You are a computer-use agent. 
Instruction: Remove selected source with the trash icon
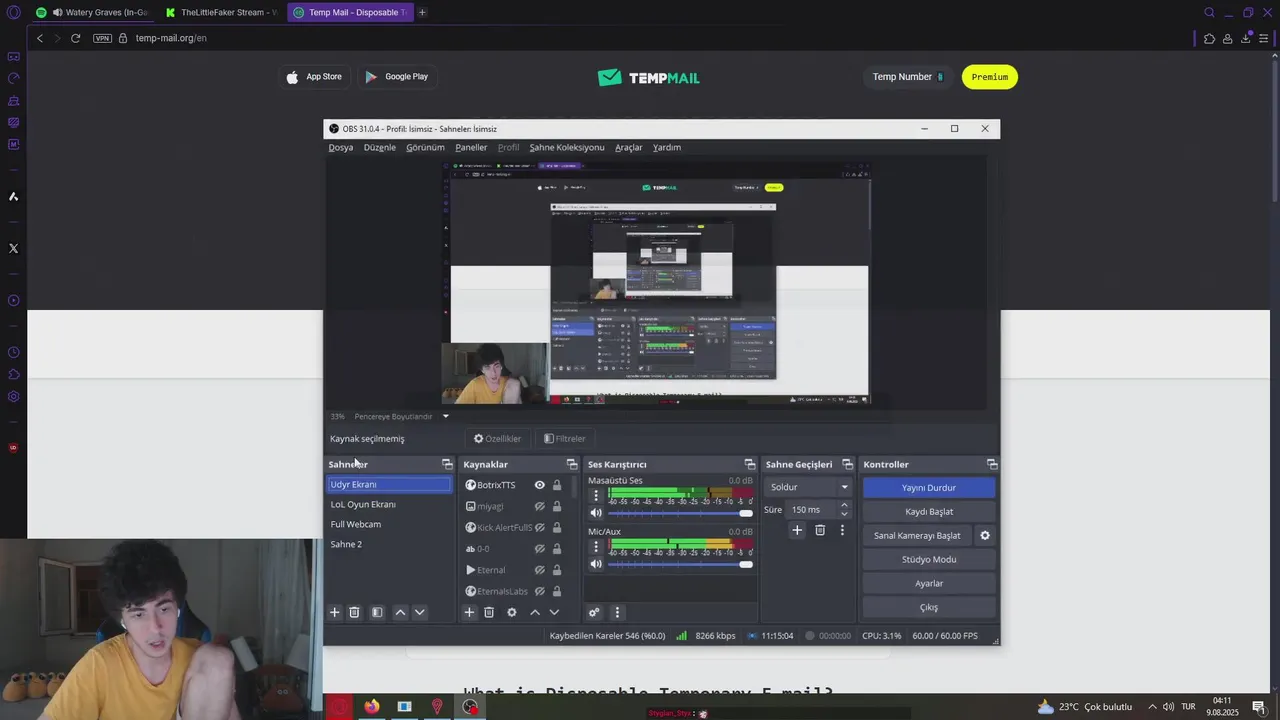489,612
